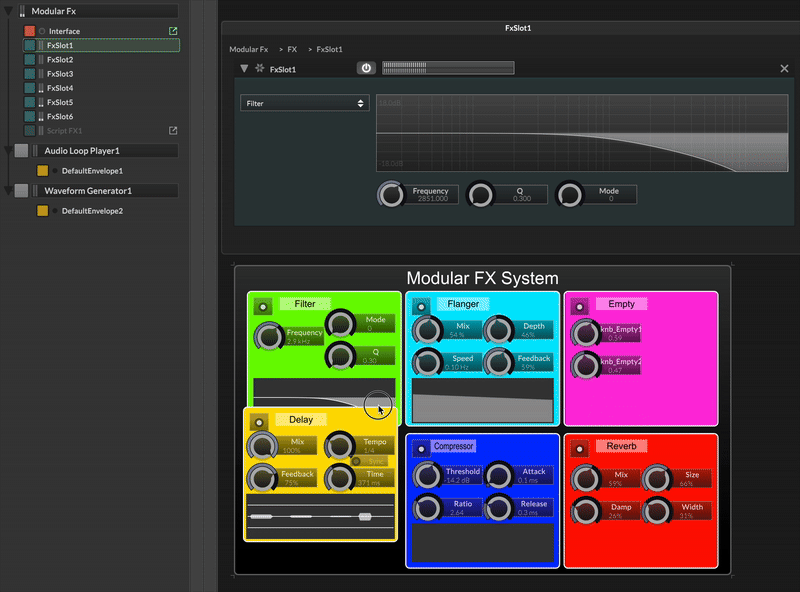Screen dimensions: 800x592
Task: Go to Modular Fx in the breadcrumb
Action: pyautogui.click(x=248, y=50)
